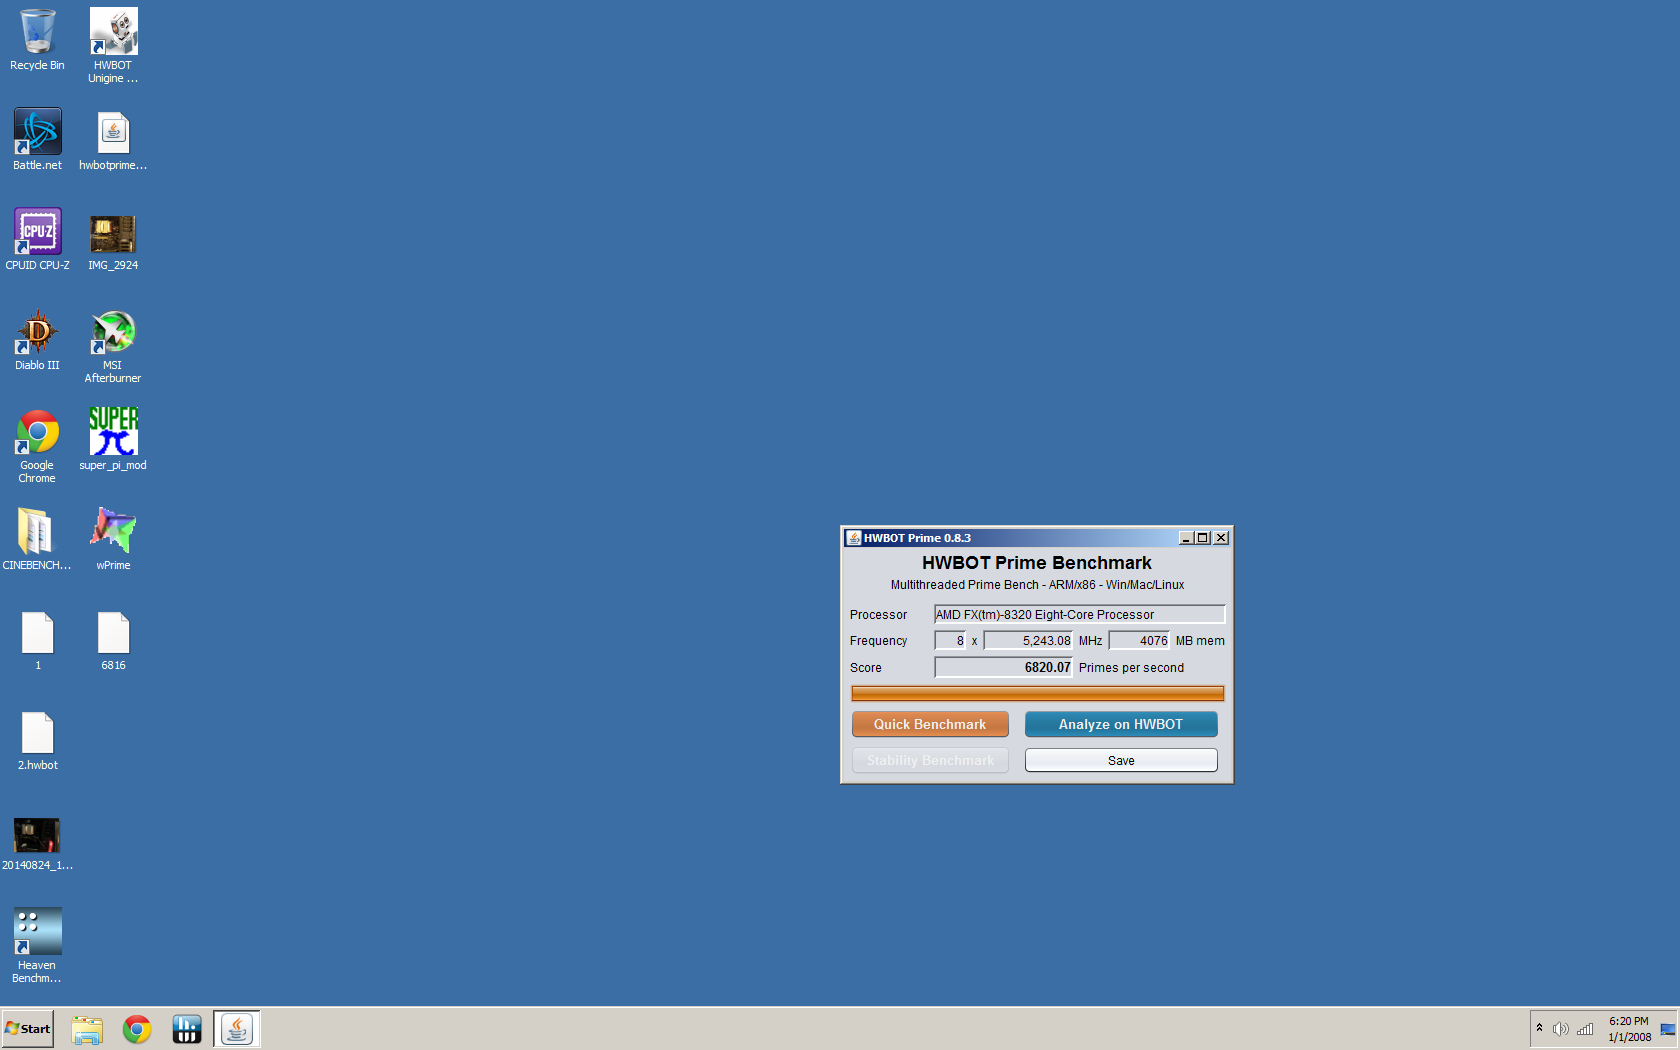The width and height of the screenshot is (1680, 1050).
Task: Open the volume speaker tray icon
Action: [1560, 1029]
